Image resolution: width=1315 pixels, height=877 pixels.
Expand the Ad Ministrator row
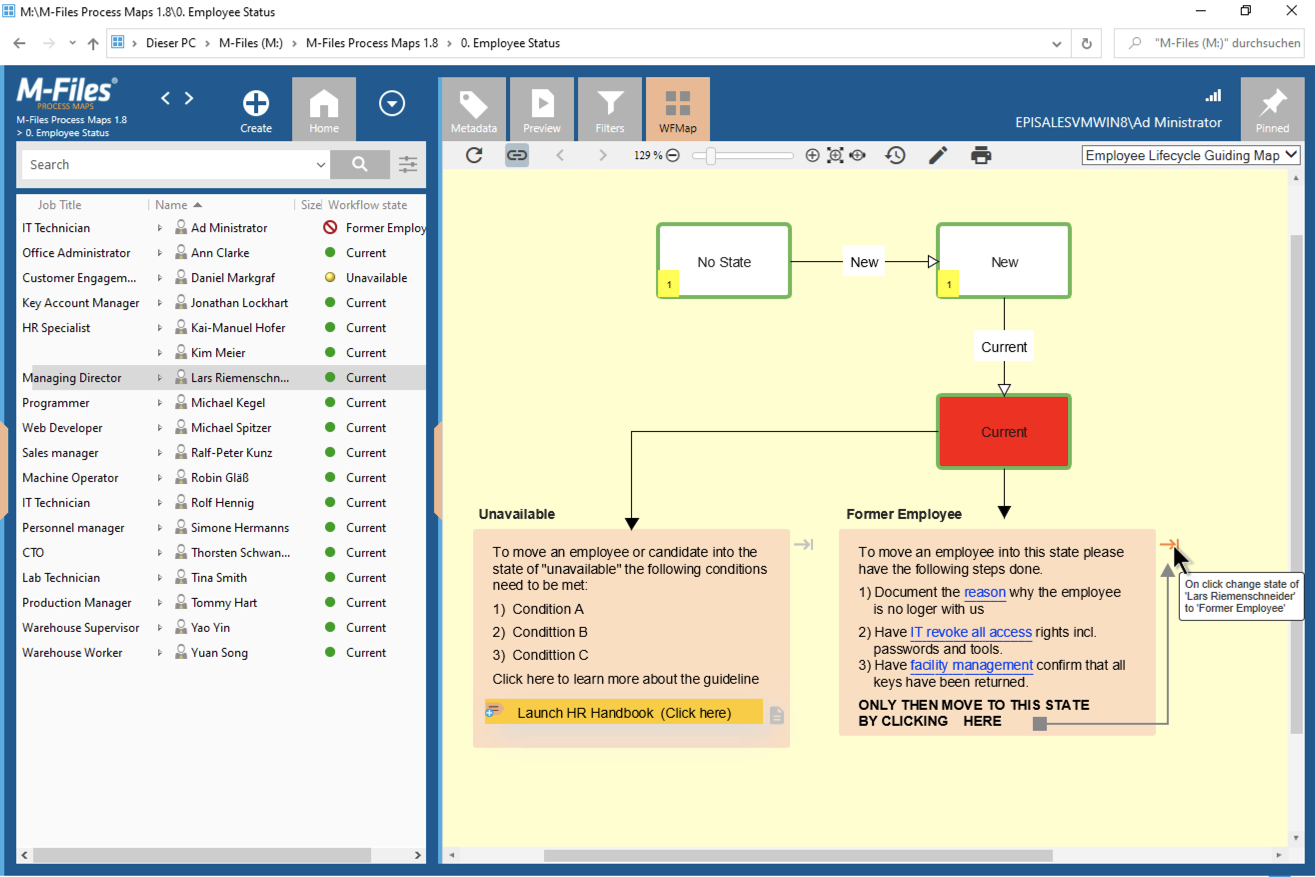click(160, 228)
